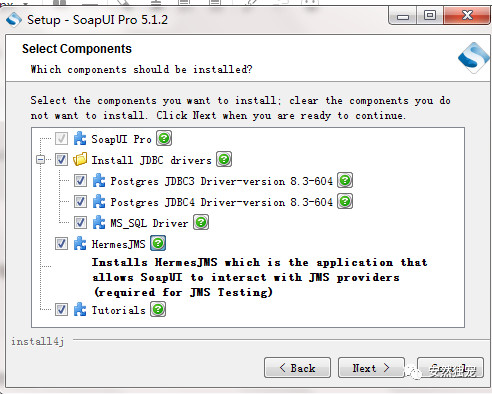Viewport: 492px width, 394px height.
Task: Maximize the Setup window
Action: 430,15
